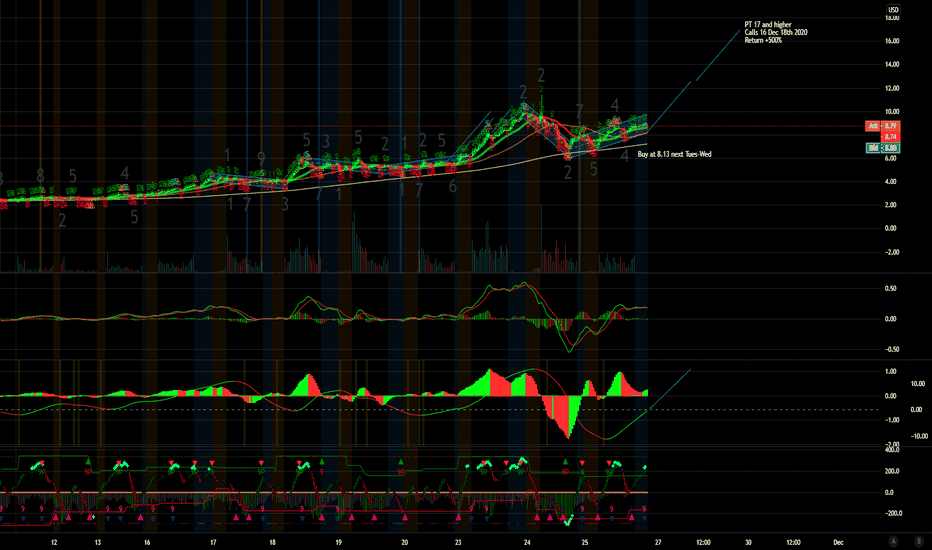Click the date 20 on time axis
Viewport: 932px width, 550px height.
click(x=404, y=542)
